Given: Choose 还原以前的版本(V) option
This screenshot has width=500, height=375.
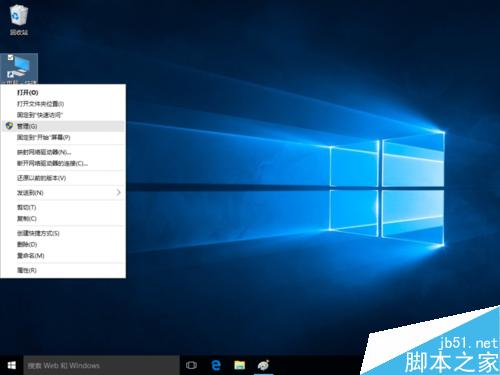Looking at the screenshot, I should pos(63,178).
